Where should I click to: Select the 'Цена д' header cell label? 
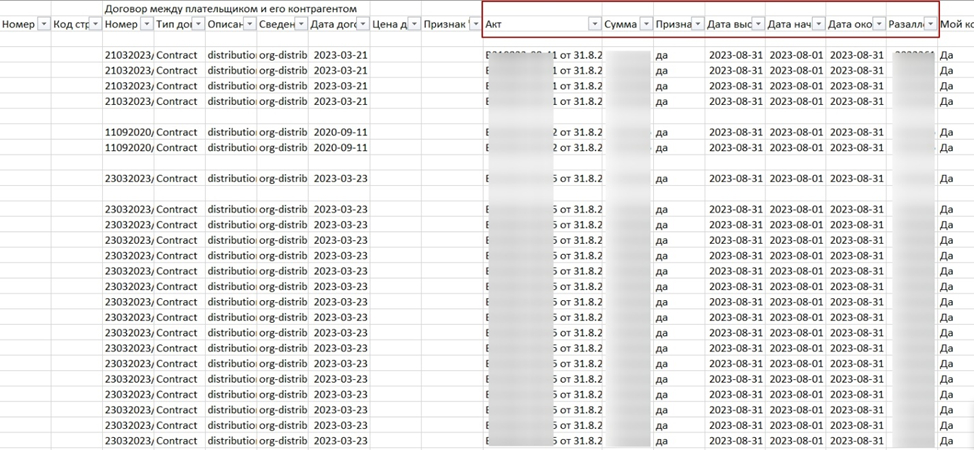pyautogui.click(x=390, y=24)
